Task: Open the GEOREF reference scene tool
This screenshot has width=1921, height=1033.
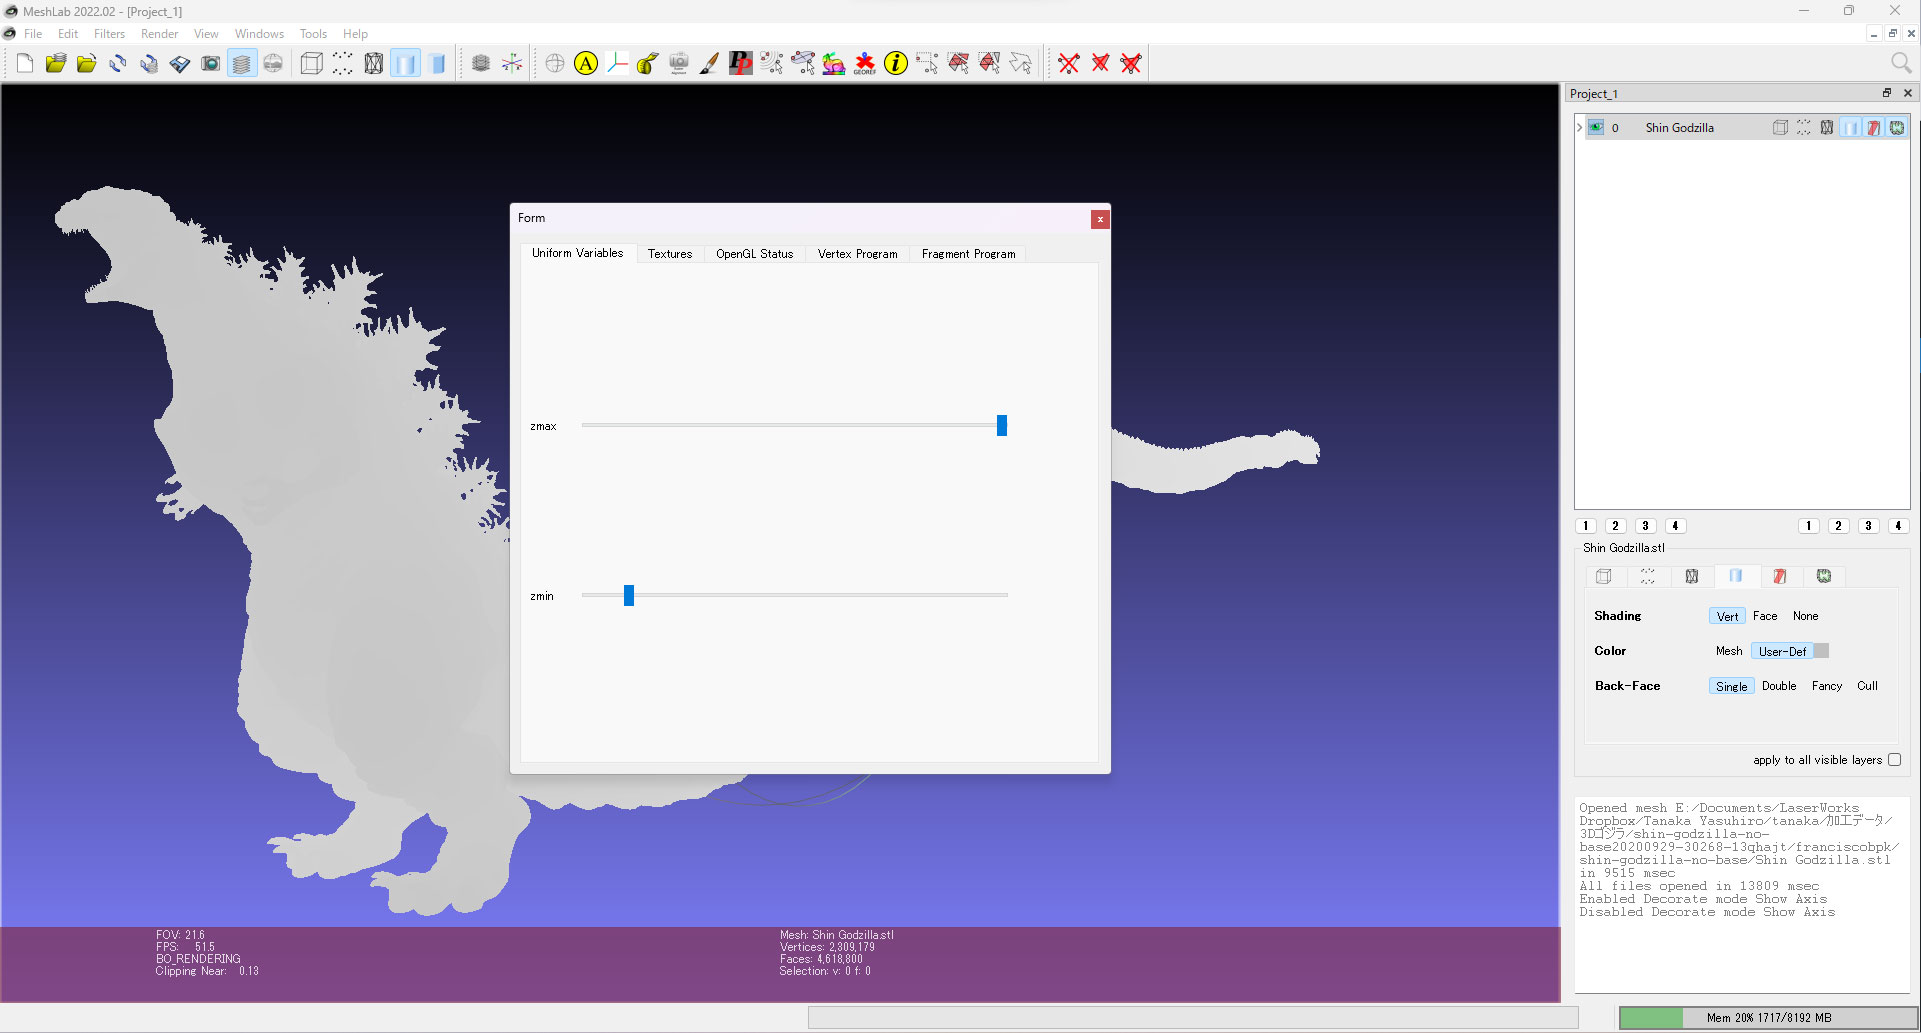Action: [865, 64]
